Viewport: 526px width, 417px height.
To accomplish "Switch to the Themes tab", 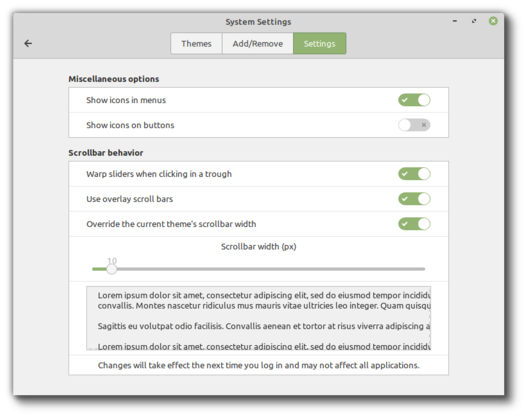I will point(196,44).
